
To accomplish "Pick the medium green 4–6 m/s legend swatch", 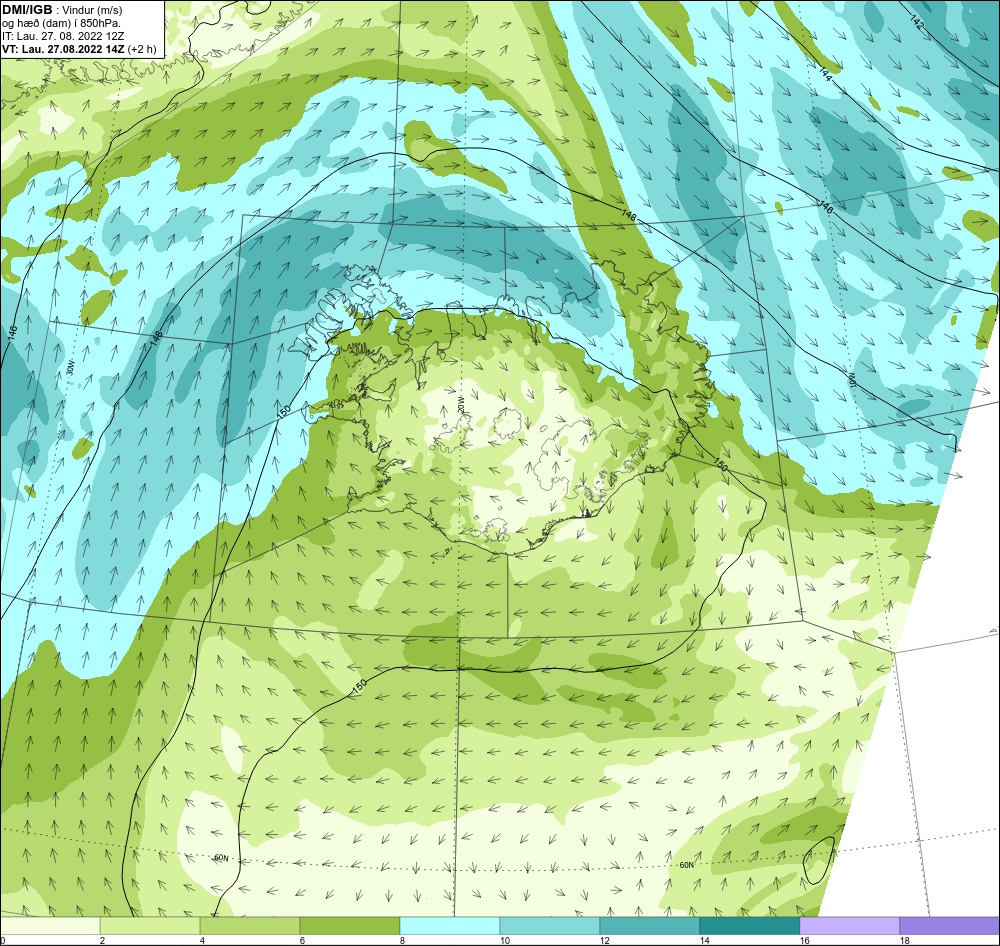I will click(250, 926).
